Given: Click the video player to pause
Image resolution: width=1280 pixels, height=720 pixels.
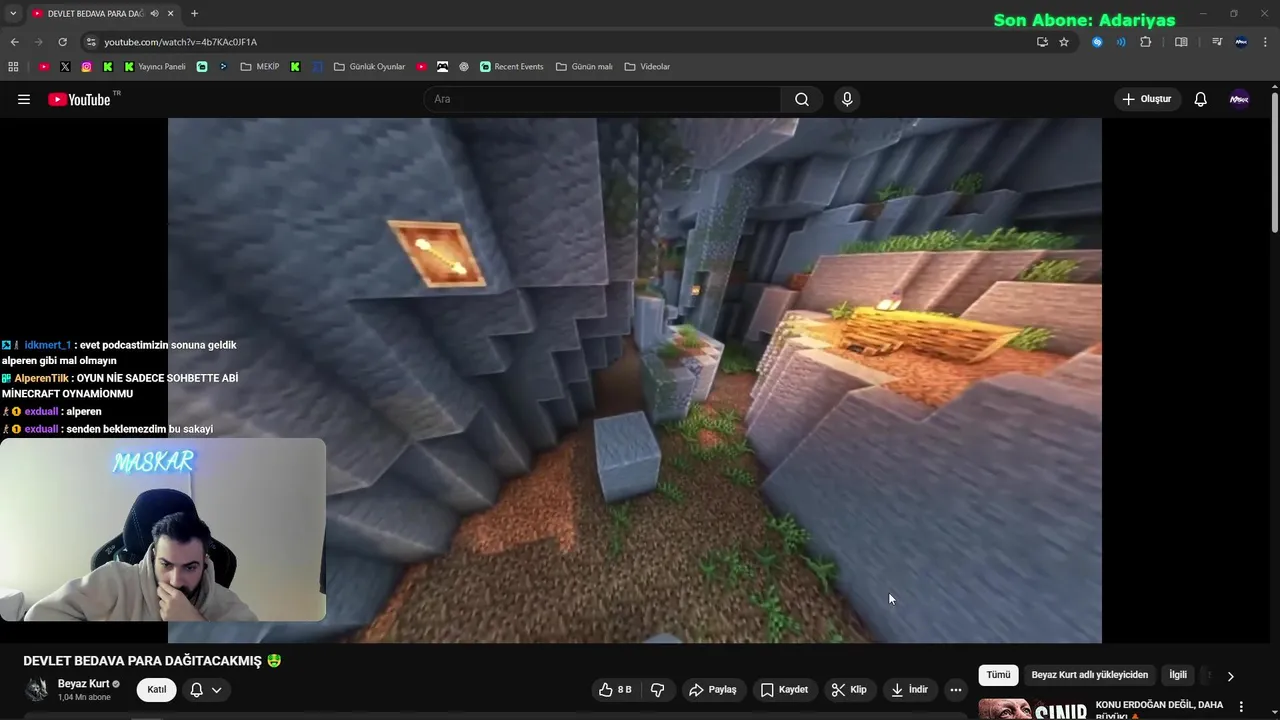Looking at the screenshot, I should (635, 380).
